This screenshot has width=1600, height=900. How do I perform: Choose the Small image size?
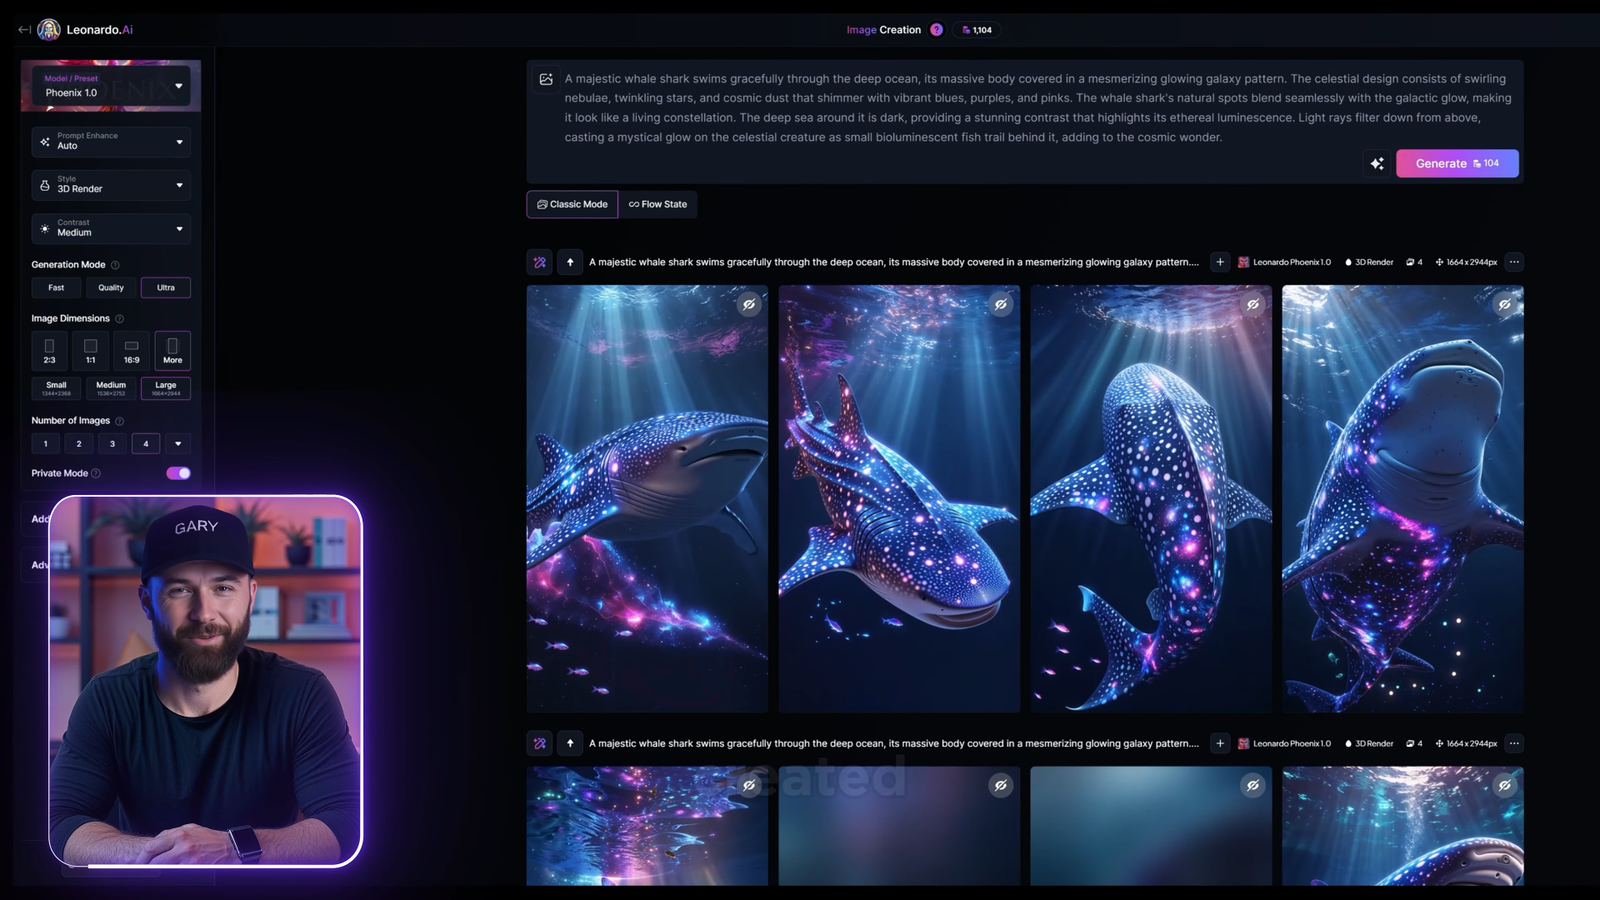pos(56,388)
